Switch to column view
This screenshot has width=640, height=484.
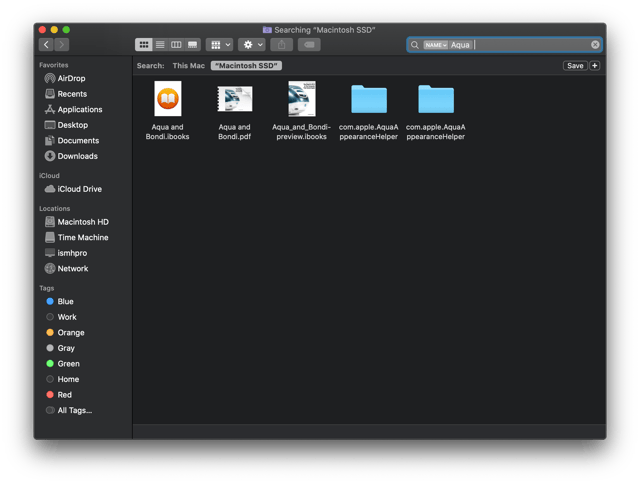pos(176,44)
